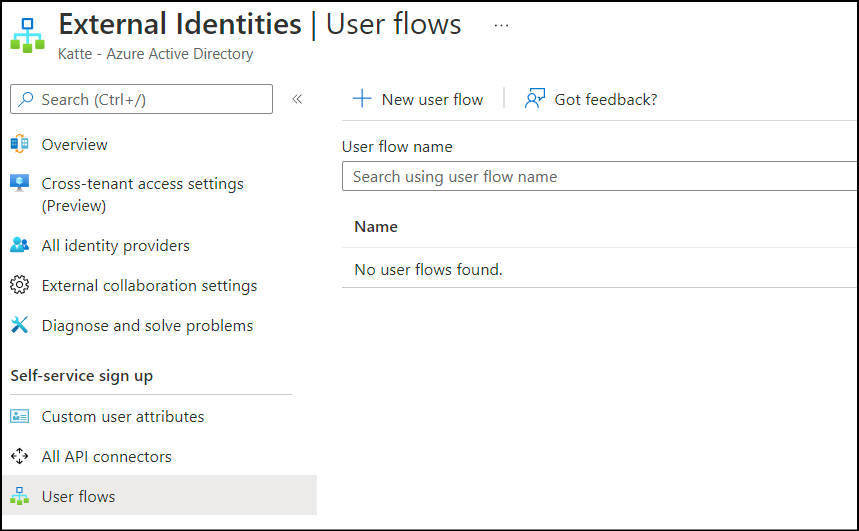Open All API connectors
Screen dimensions: 859x531
tap(106, 456)
